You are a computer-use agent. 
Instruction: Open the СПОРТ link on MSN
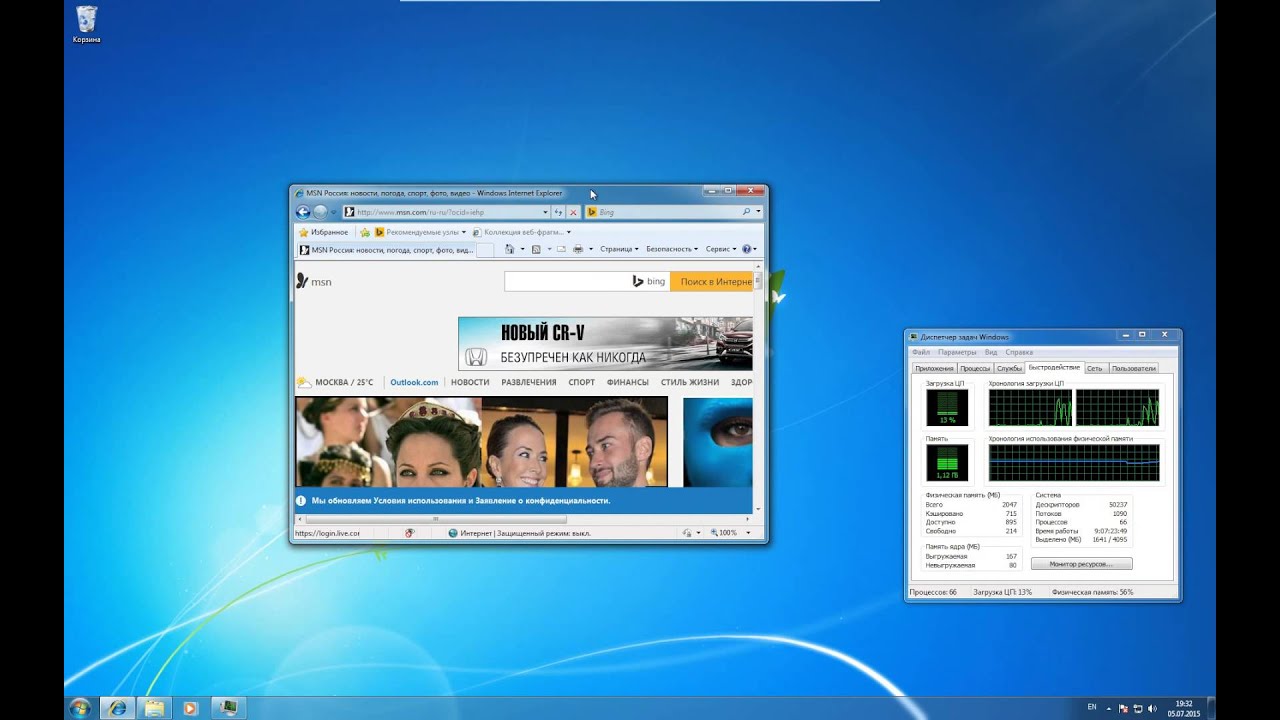tap(581, 382)
